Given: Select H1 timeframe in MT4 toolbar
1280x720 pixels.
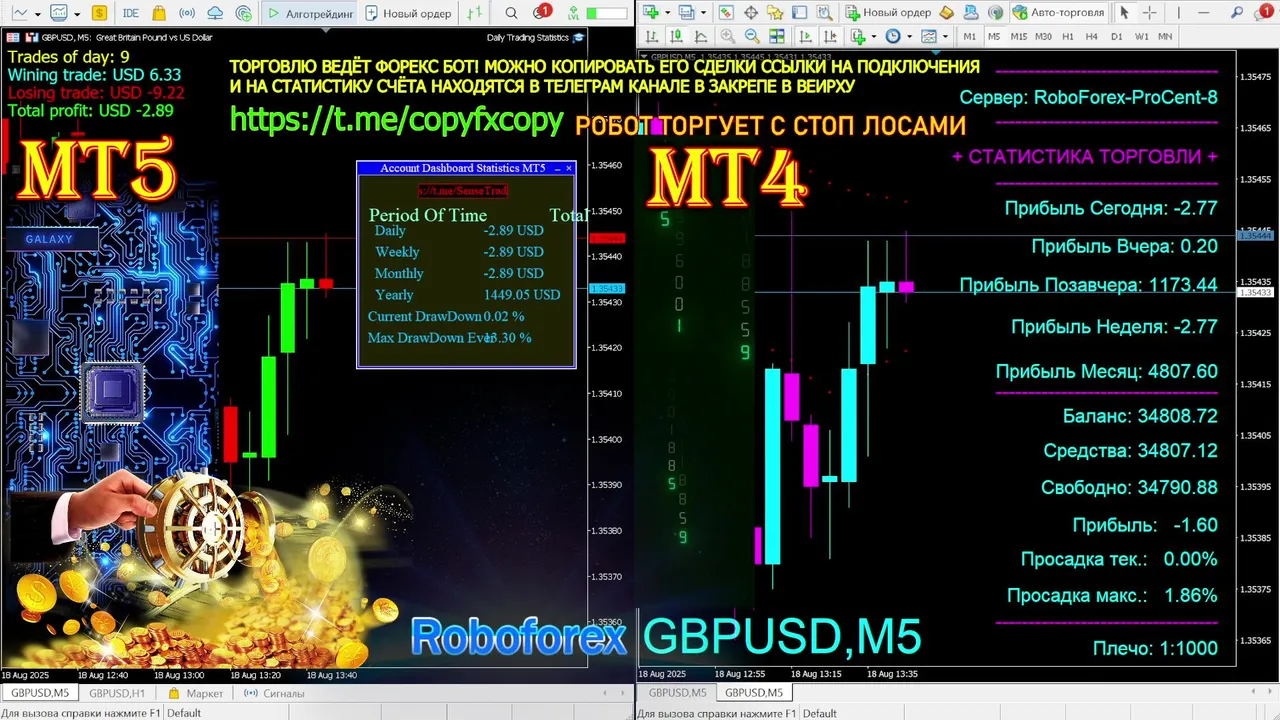Looking at the screenshot, I should click(x=1068, y=36).
